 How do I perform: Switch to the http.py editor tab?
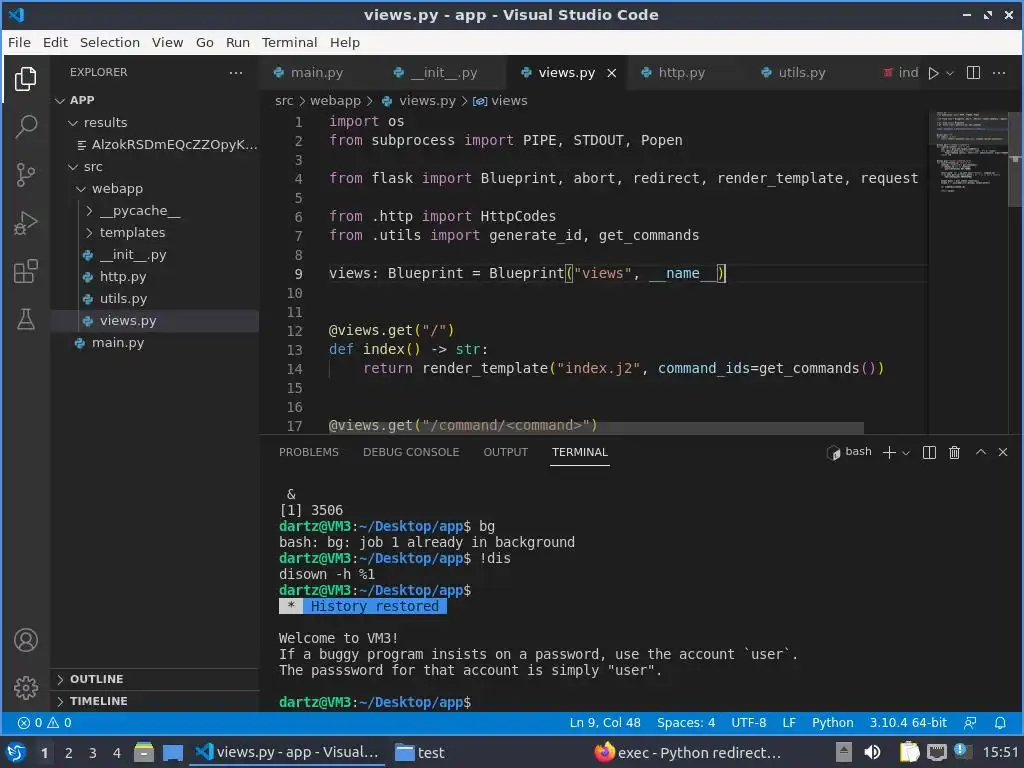click(x=681, y=72)
